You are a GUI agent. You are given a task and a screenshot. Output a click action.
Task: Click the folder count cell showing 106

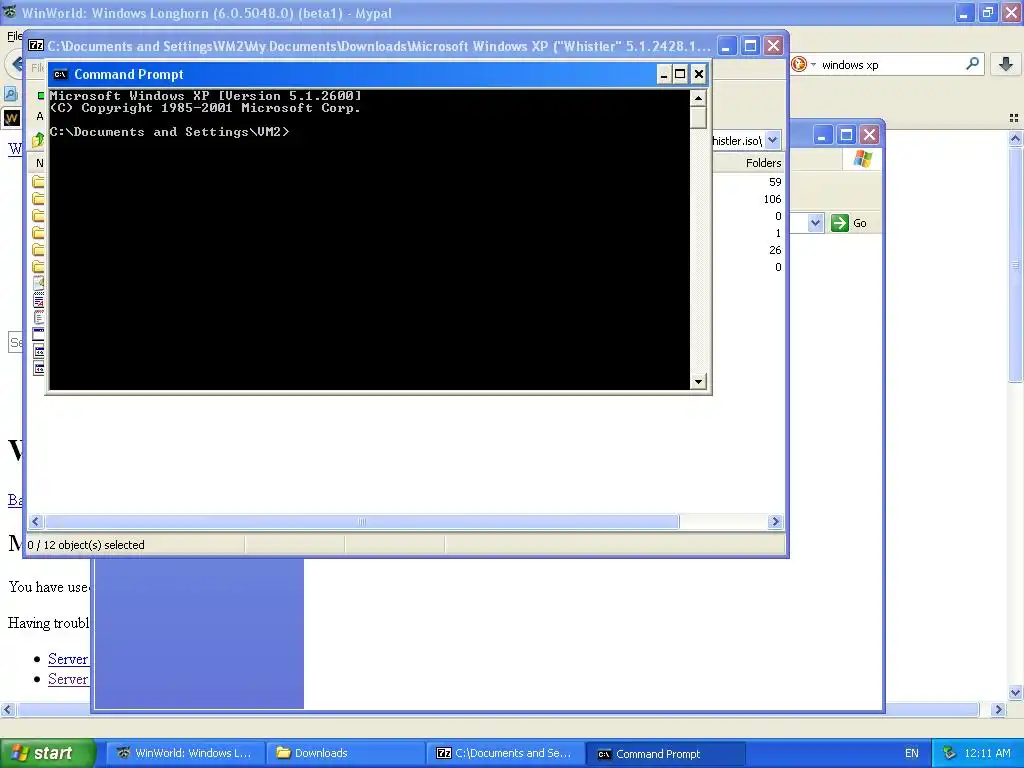point(772,199)
